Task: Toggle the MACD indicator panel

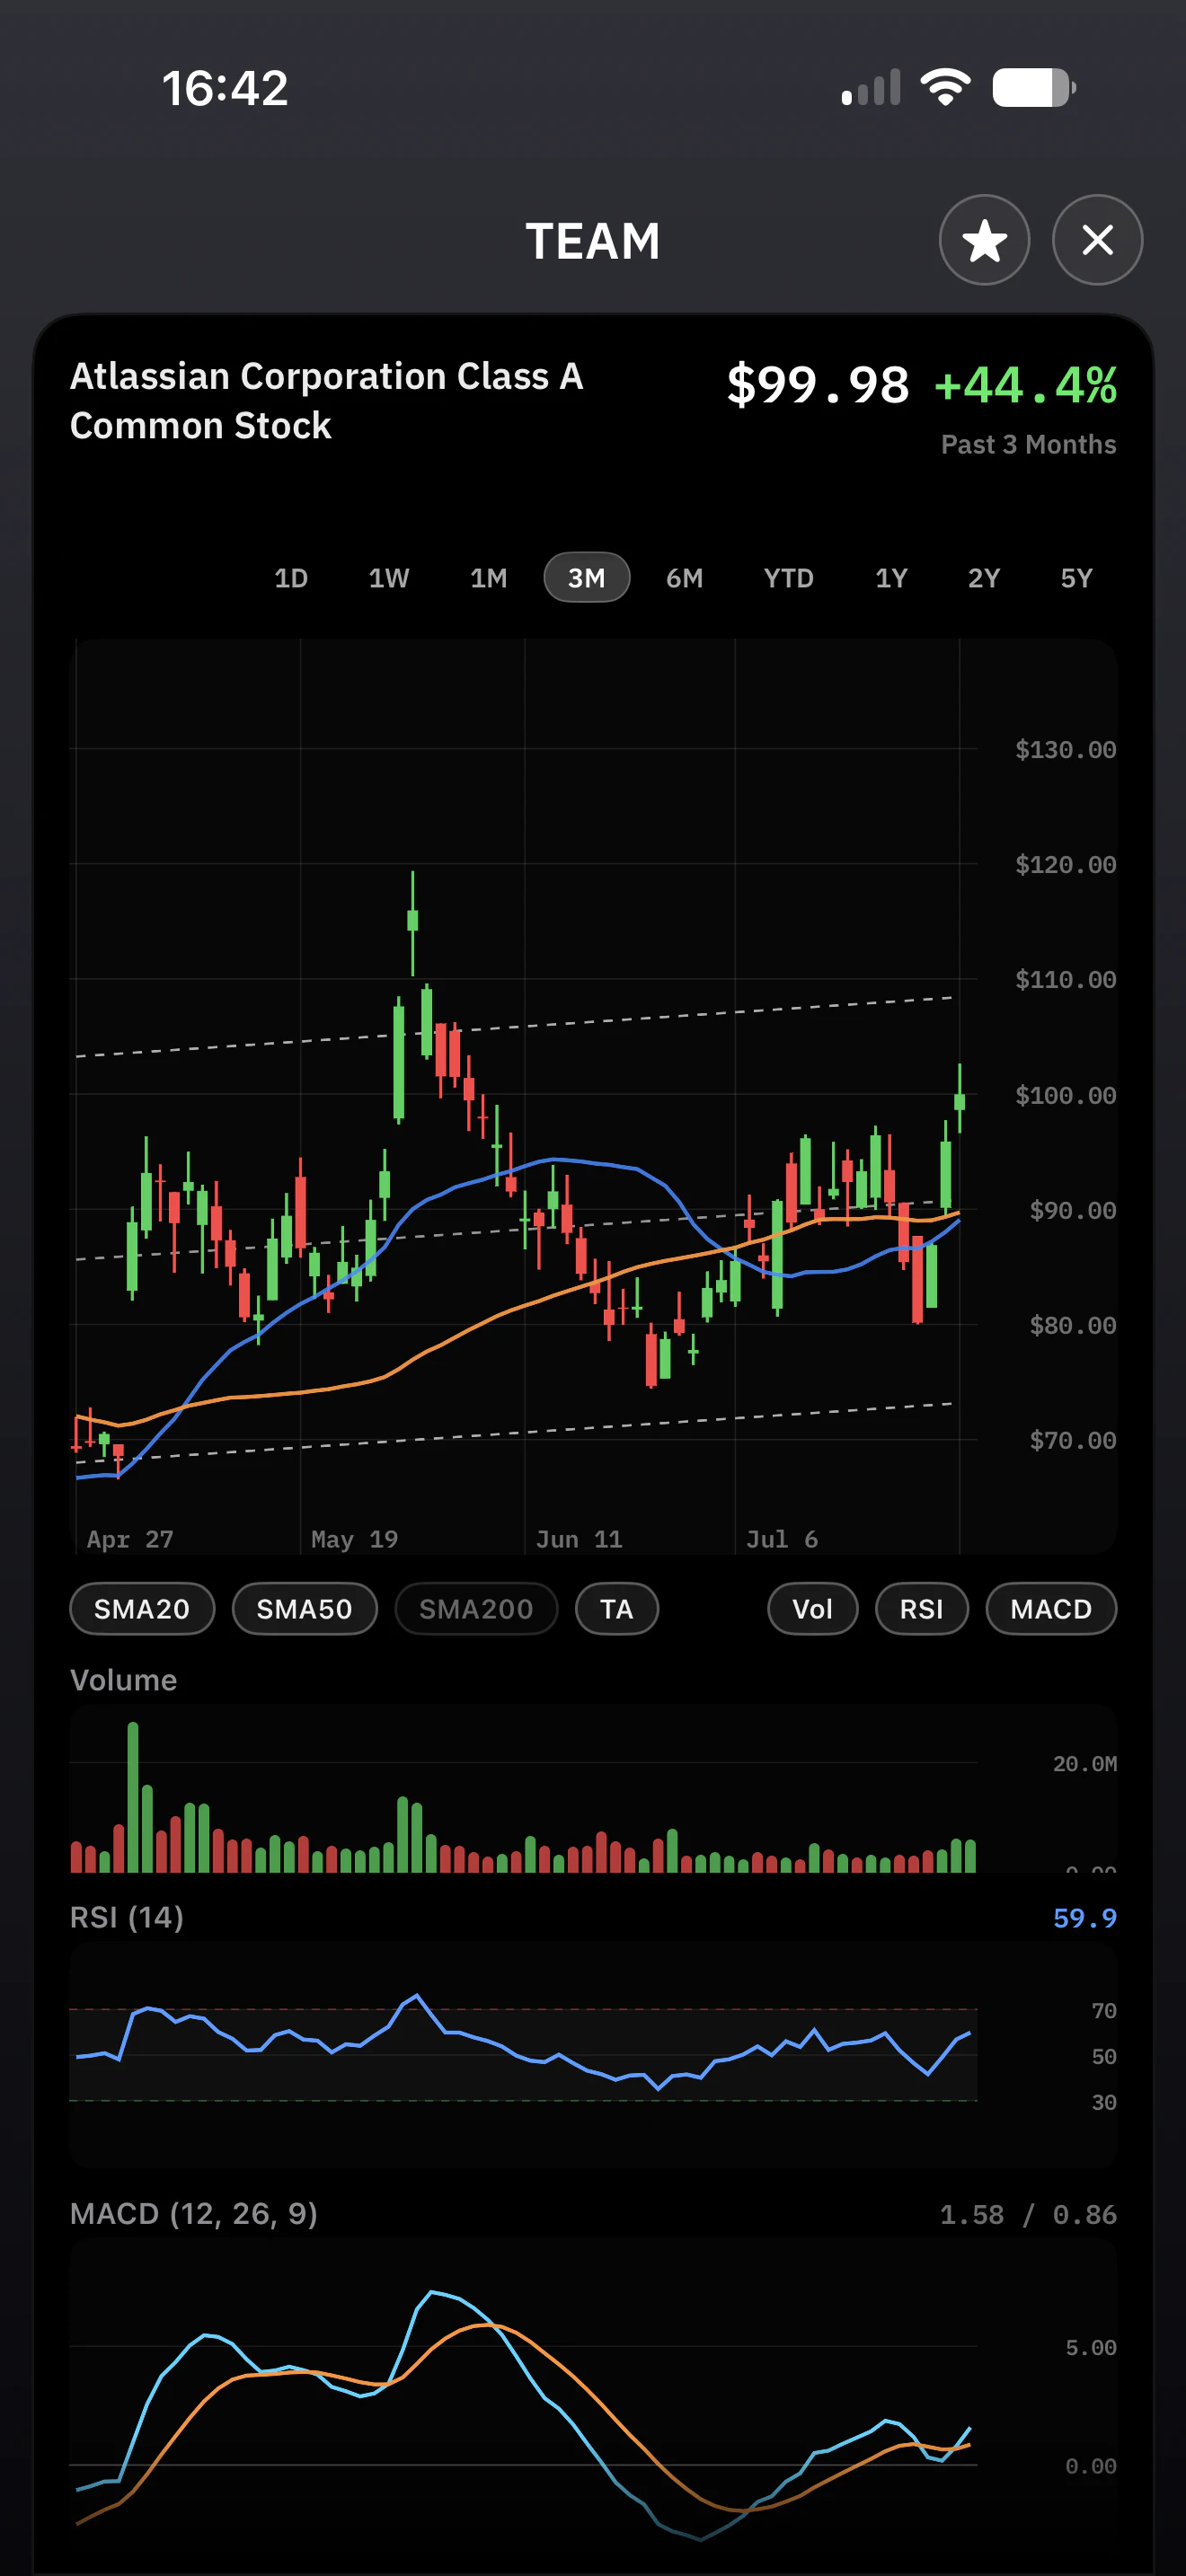Action: pos(1051,1609)
